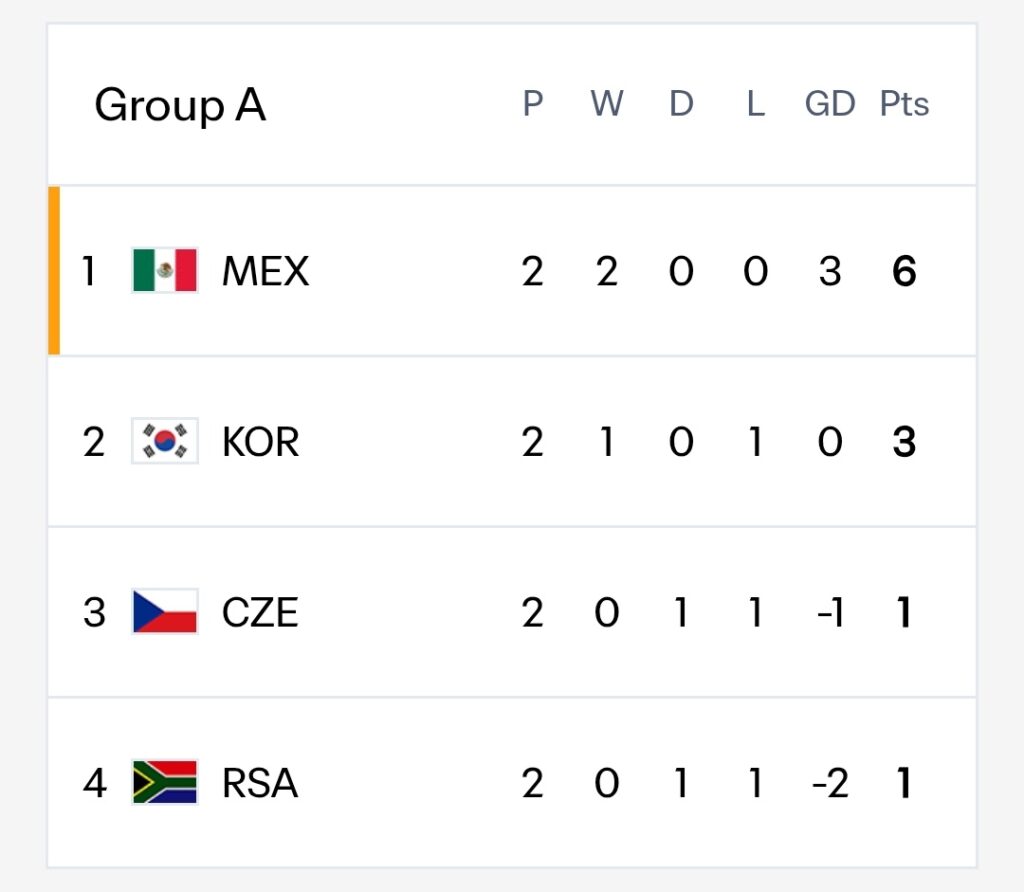The image size is (1024, 892).
Task: Click the Group A heading
Action: pos(180,105)
